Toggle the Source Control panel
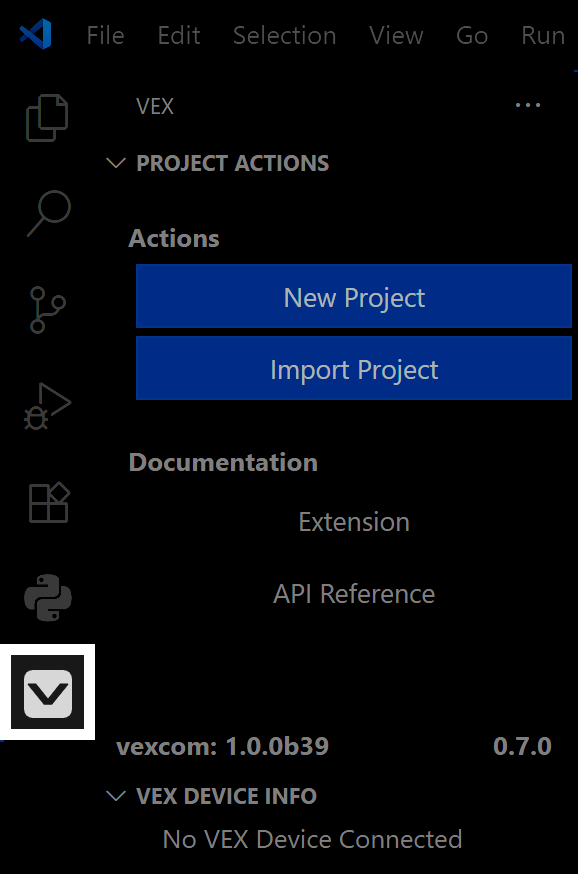The image size is (578, 874). pyautogui.click(x=46, y=309)
